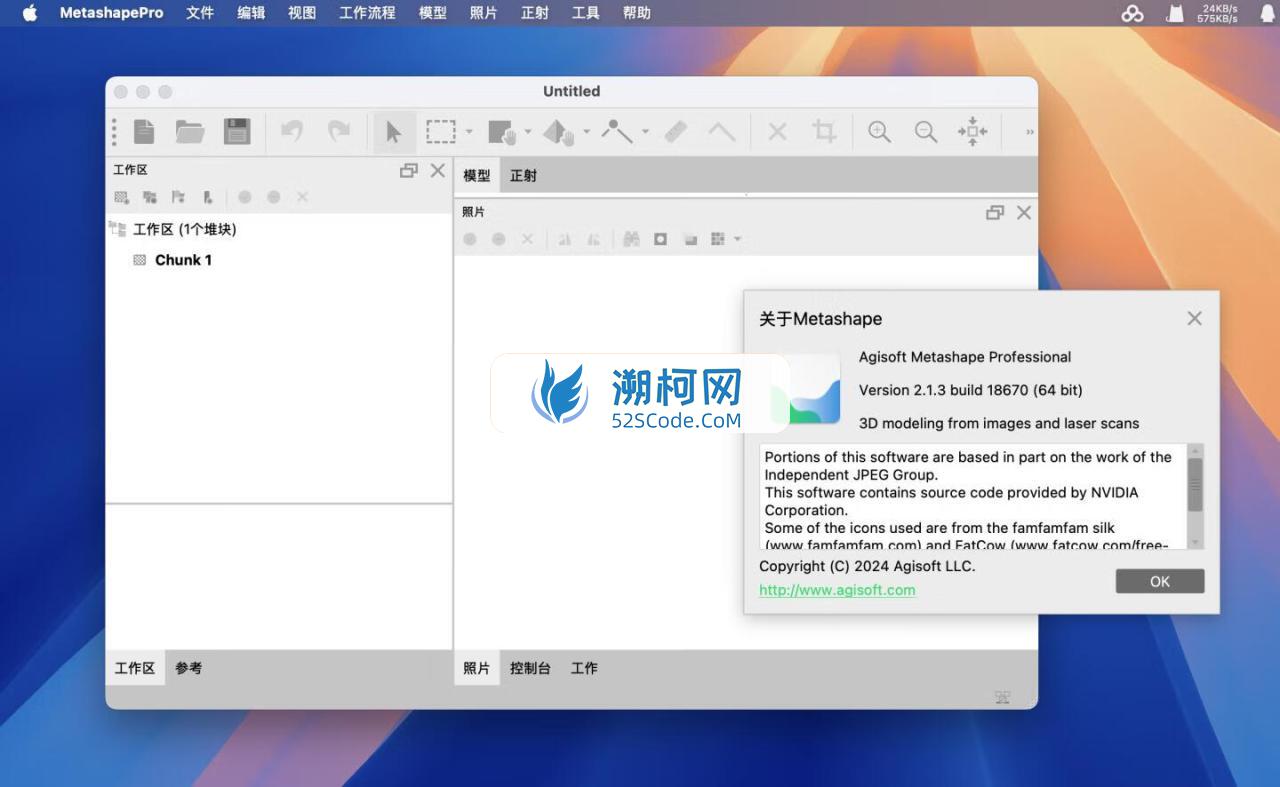1280x787 pixels.
Task: Select the Move region tool
Action: (501, 132)
